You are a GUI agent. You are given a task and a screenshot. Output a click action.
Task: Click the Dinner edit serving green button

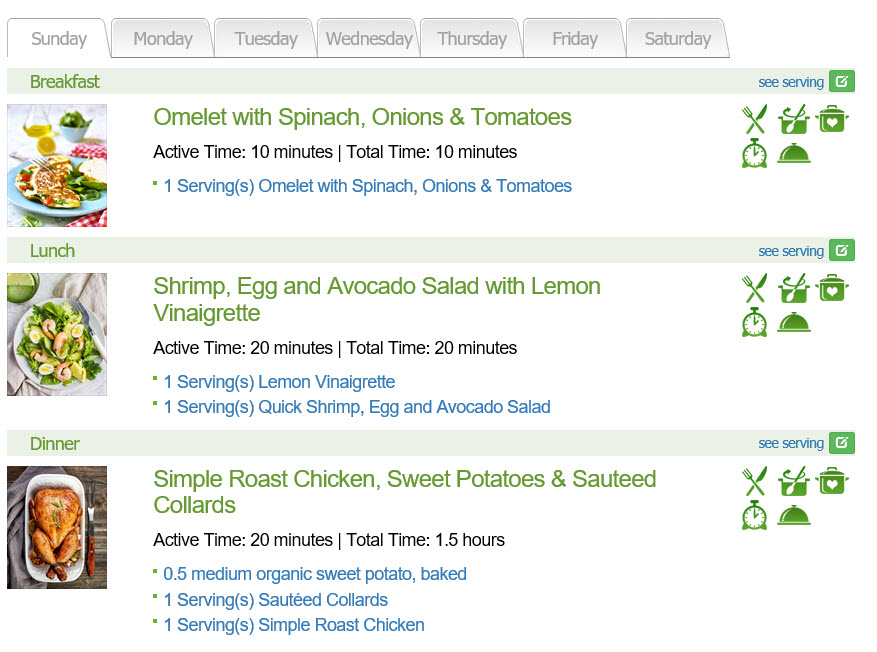click(841, 443)
